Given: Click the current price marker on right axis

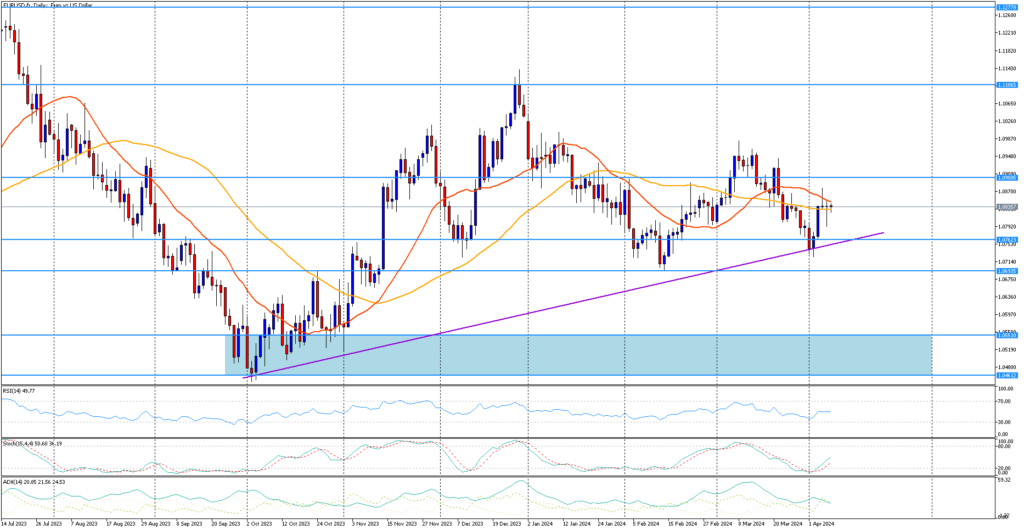Looking at the screenshot, I should point(1007,207).
